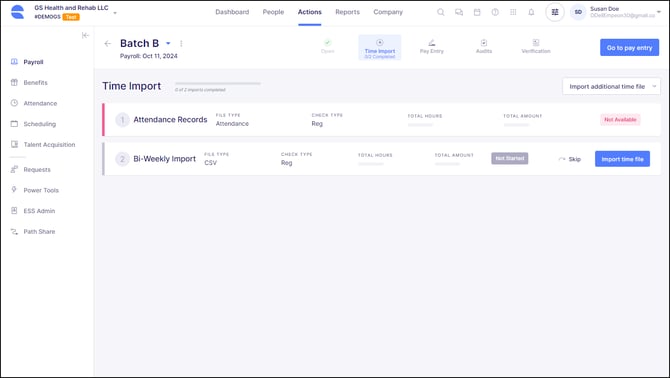Image resolution: width=670 pixels, height=378 pixels.
Task: Collapse the left sidebar with arrow icon
Action: (x=85, y=35)
